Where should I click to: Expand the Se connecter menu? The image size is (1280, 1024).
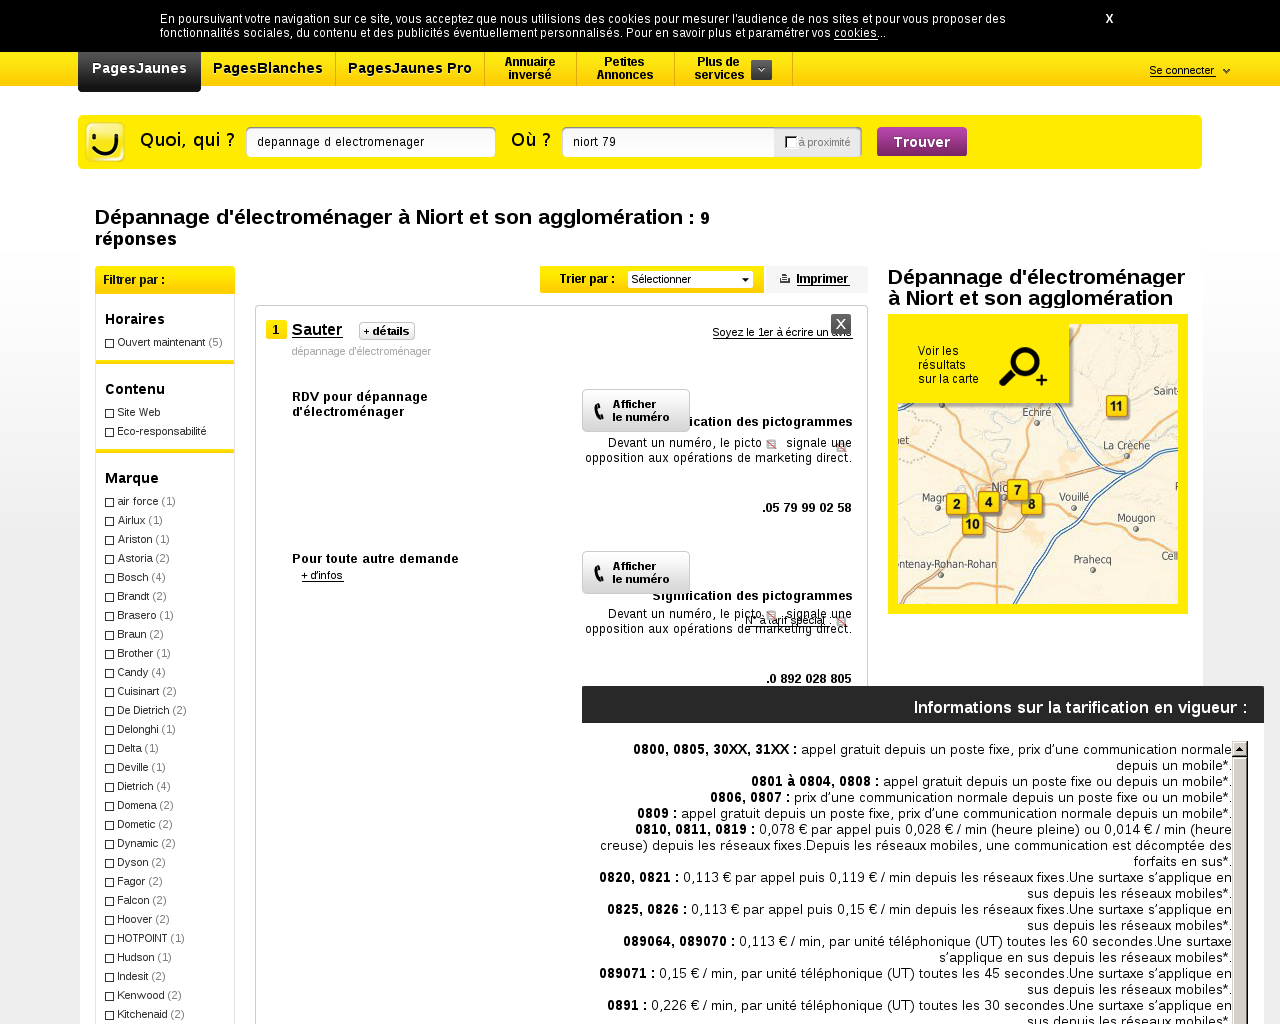pyautogui.click(x=1227, y=71)
